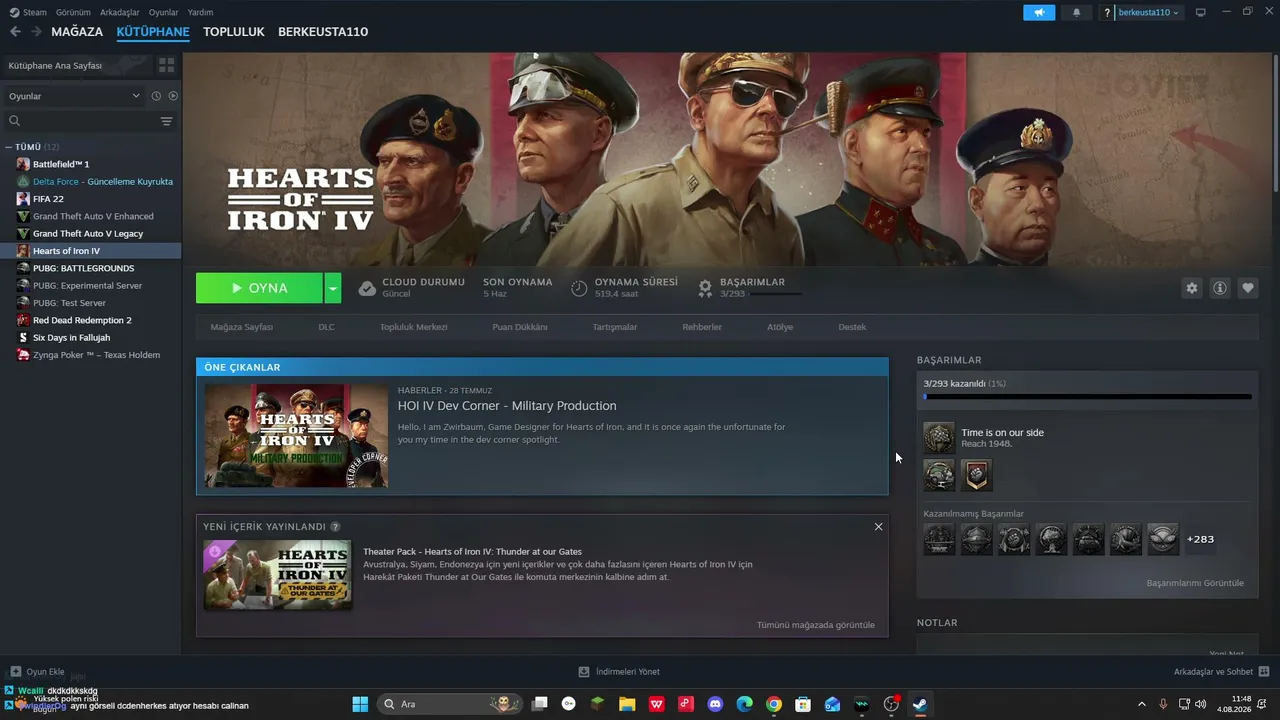Image resolution: width=1280 pixels, height=720 pixels.
Task: Go back with the navigation back arrow
Action: [x=15, y=32]
